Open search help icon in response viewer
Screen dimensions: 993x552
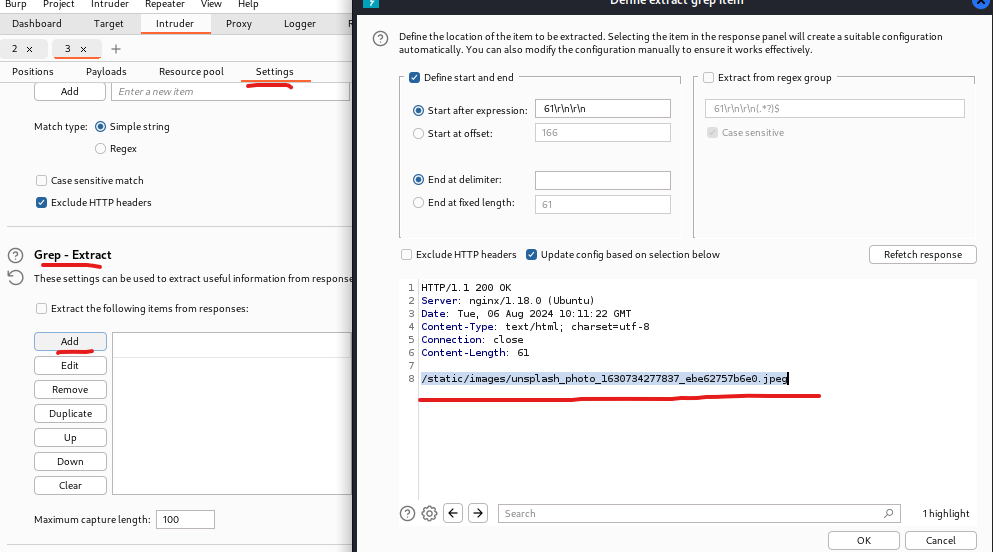pos(407,513)
